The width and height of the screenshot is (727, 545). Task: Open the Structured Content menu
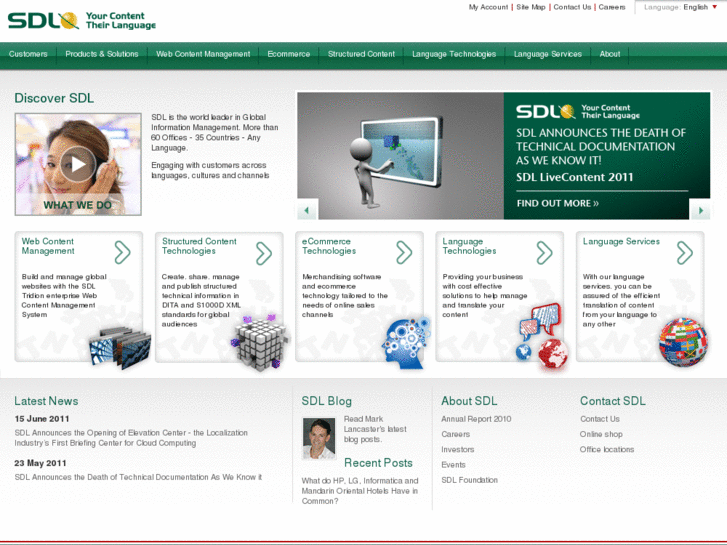[x=361, y=54]
